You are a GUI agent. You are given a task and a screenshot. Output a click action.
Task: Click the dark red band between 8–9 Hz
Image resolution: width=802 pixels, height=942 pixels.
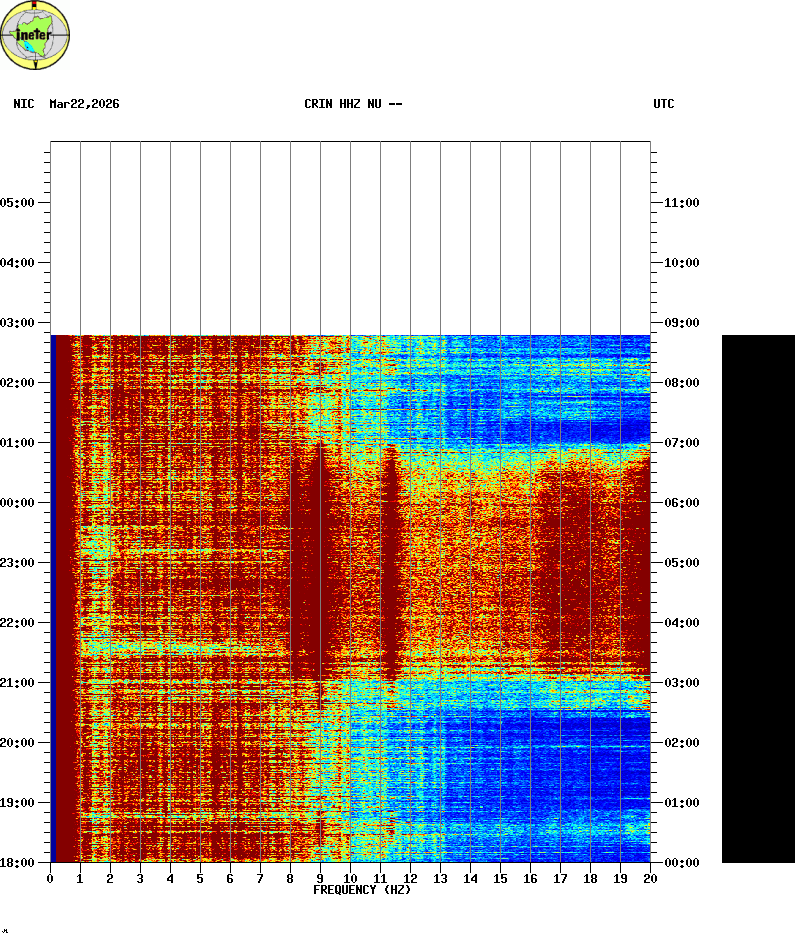[x=306, y=570]
